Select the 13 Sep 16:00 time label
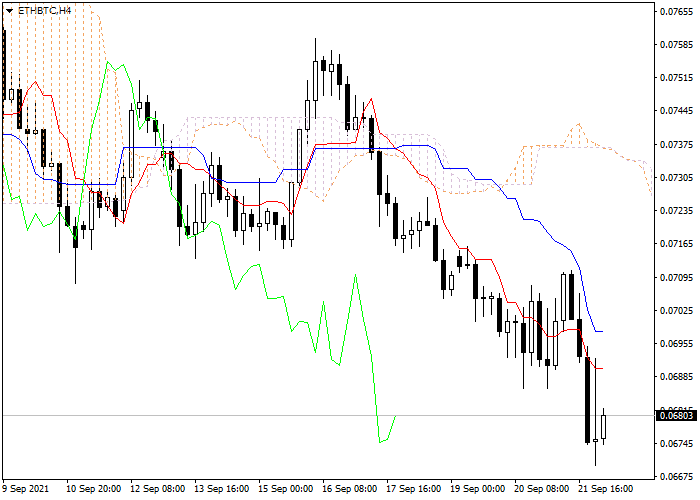 [x=222, y=489]
